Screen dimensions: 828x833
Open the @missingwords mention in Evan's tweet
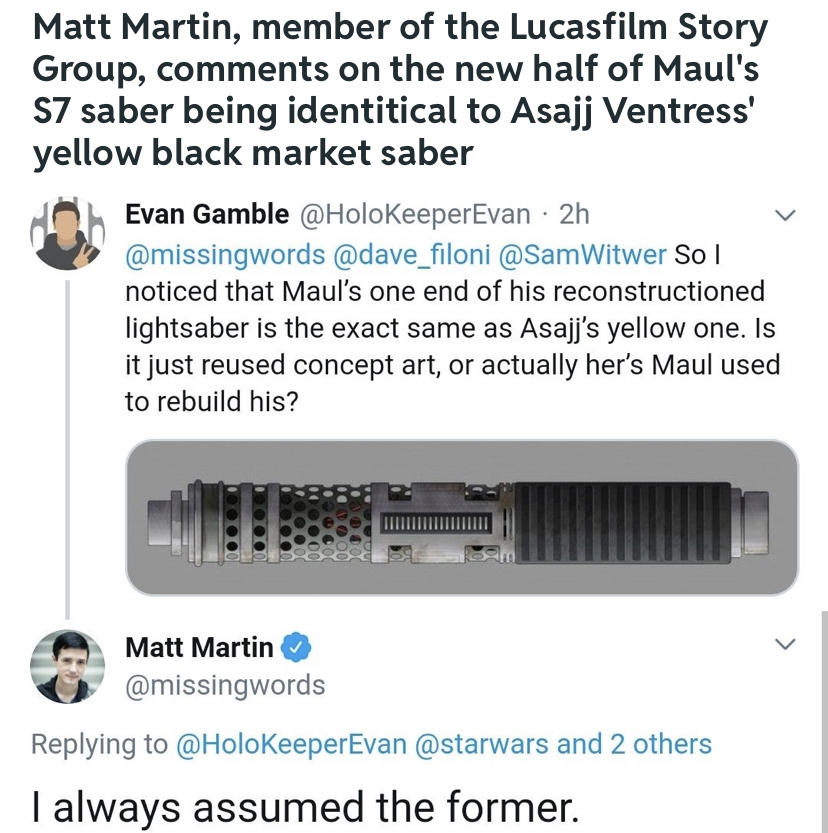point(225,254)
